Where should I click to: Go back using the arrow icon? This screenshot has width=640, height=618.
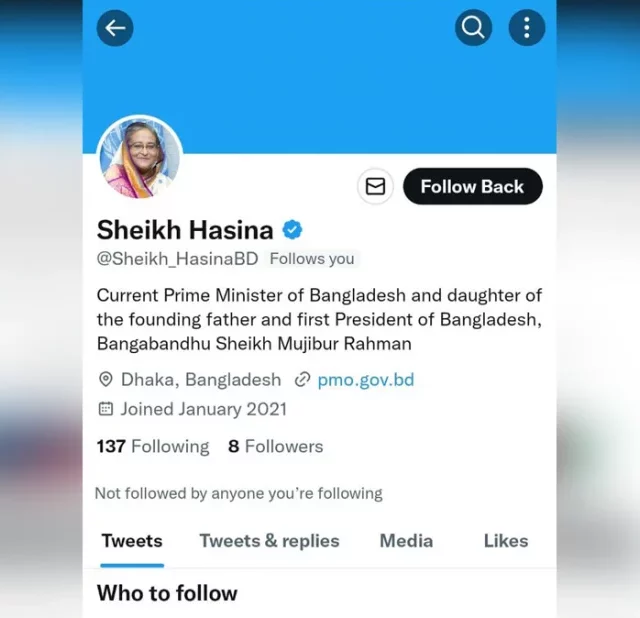pyautogui.click(x=115, y=28)
